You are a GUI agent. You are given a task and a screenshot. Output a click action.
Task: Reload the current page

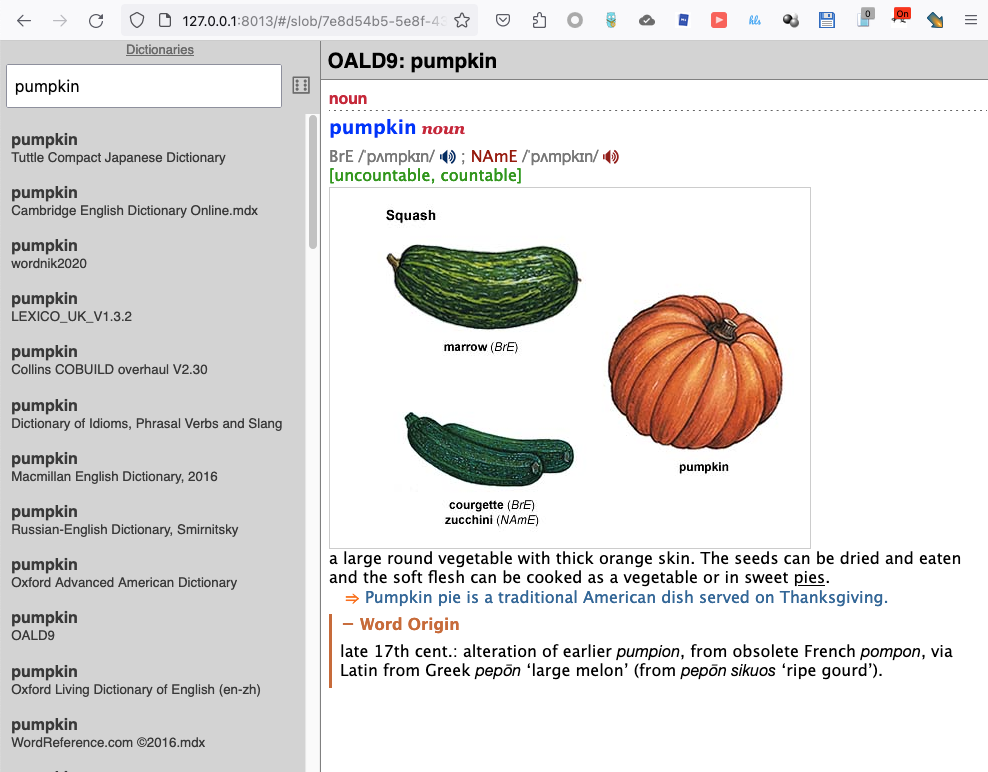coord(96,20)
